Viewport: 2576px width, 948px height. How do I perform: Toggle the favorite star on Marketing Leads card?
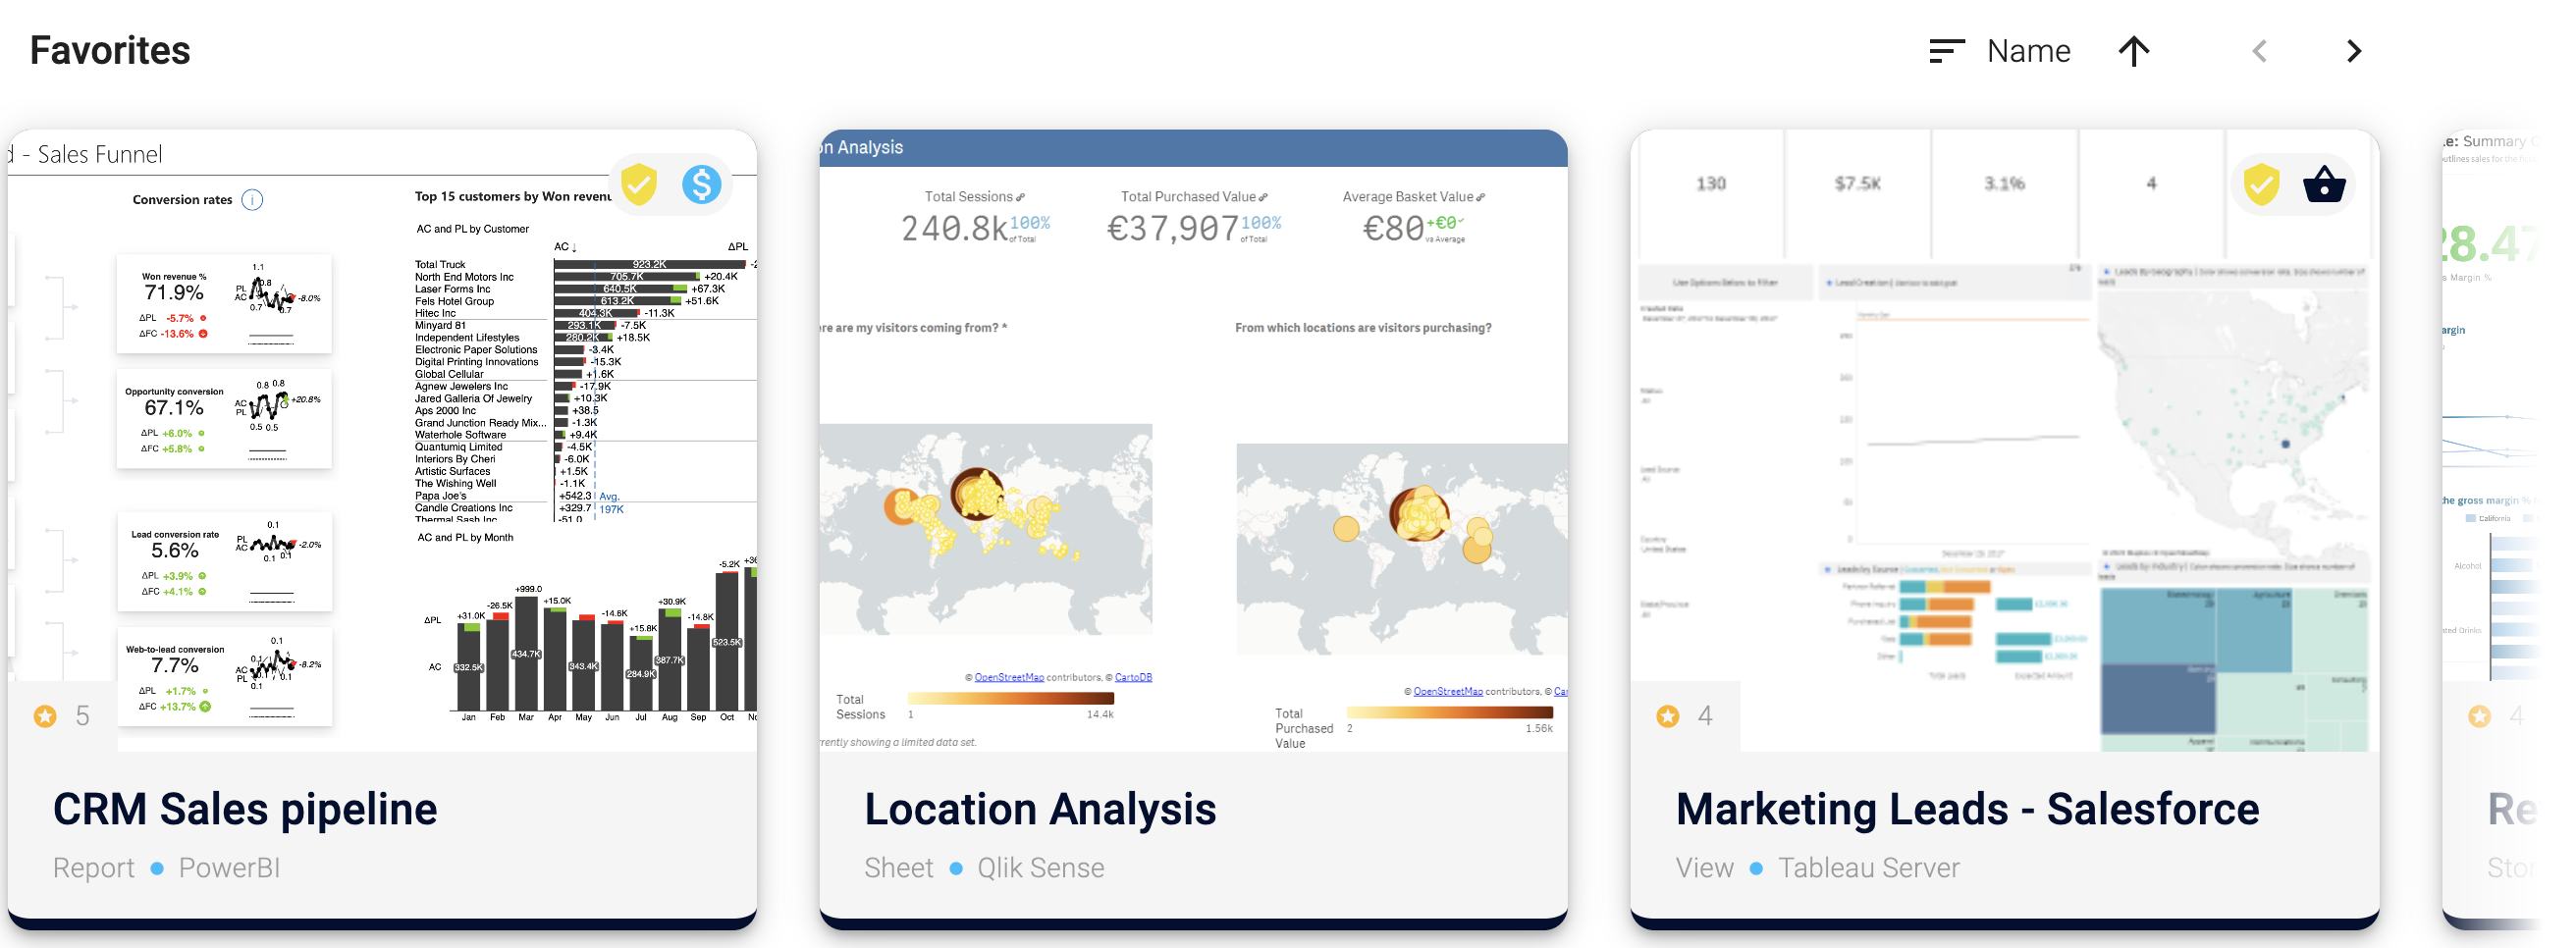1667,716
